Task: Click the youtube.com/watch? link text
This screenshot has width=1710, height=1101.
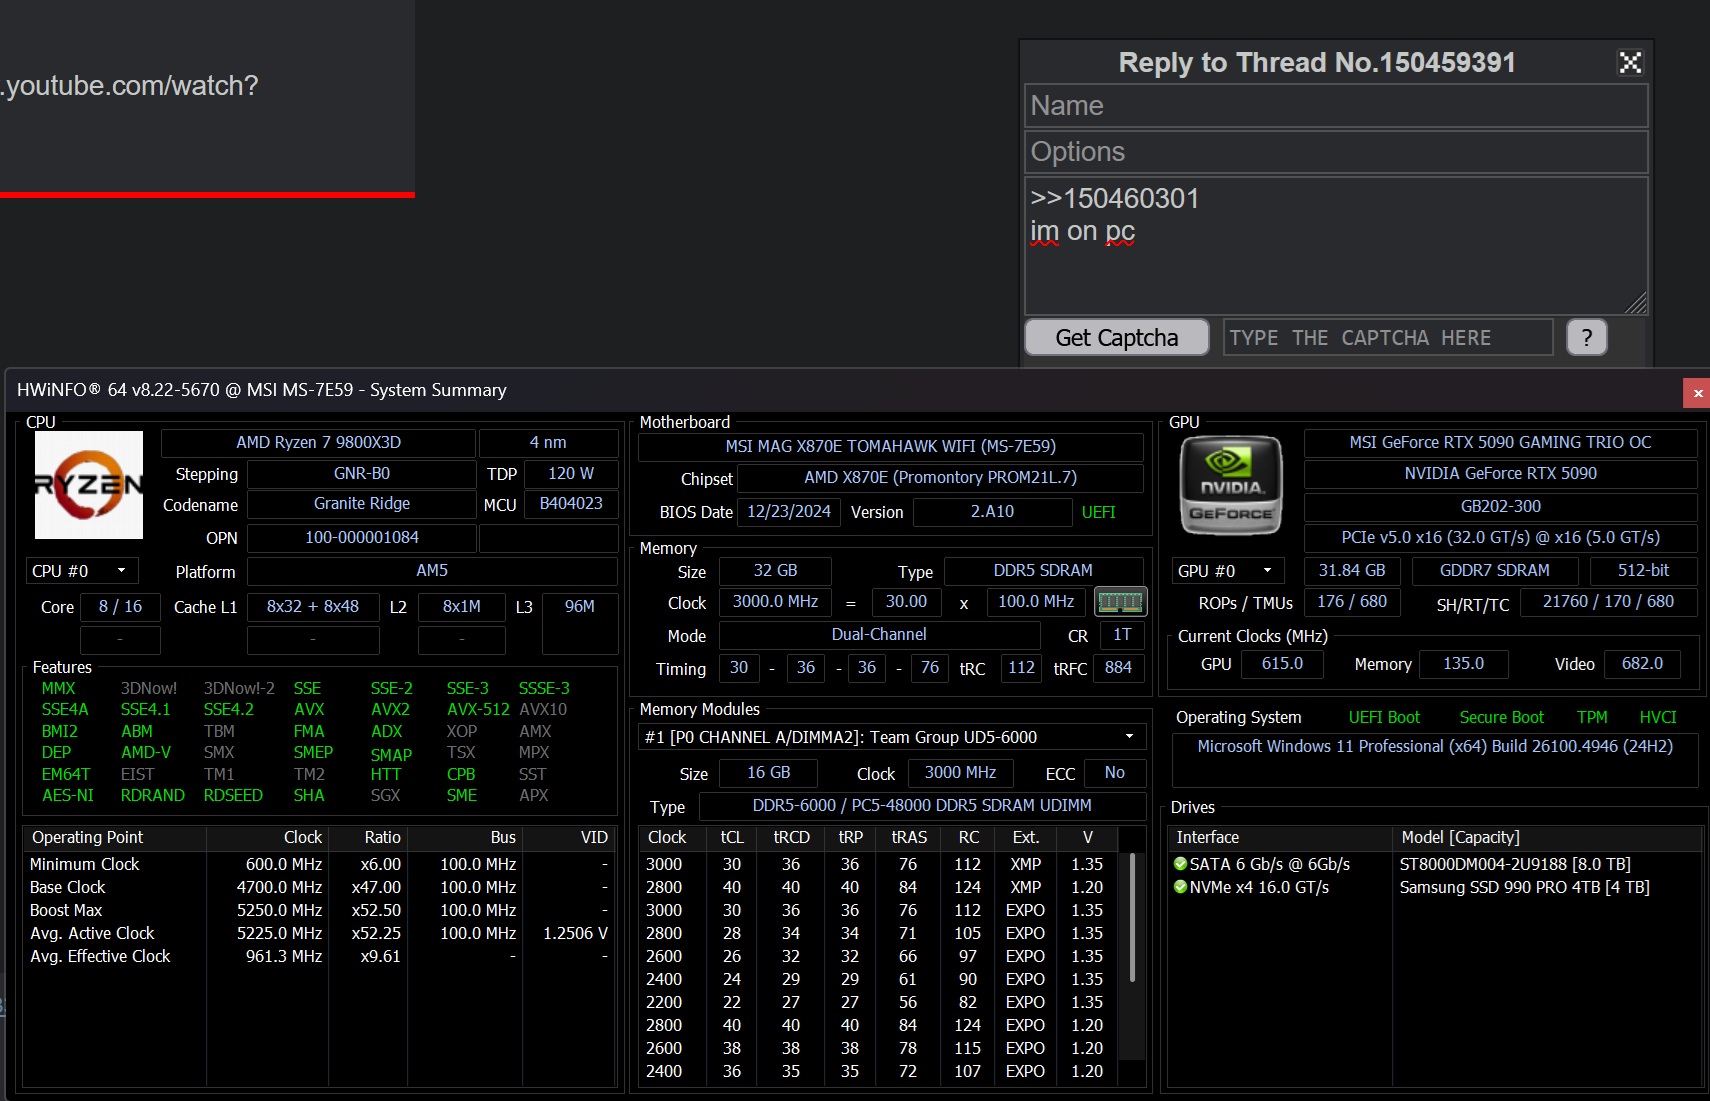Action: pos(130,86)
